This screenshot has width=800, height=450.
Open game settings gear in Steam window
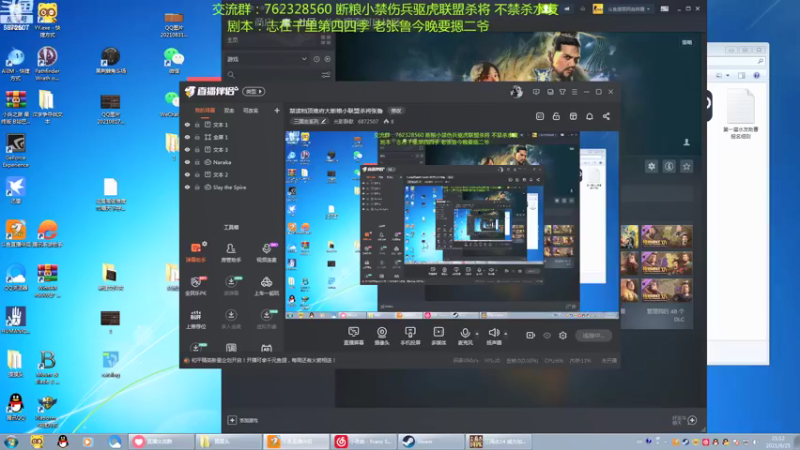click(x=652, y=166)
